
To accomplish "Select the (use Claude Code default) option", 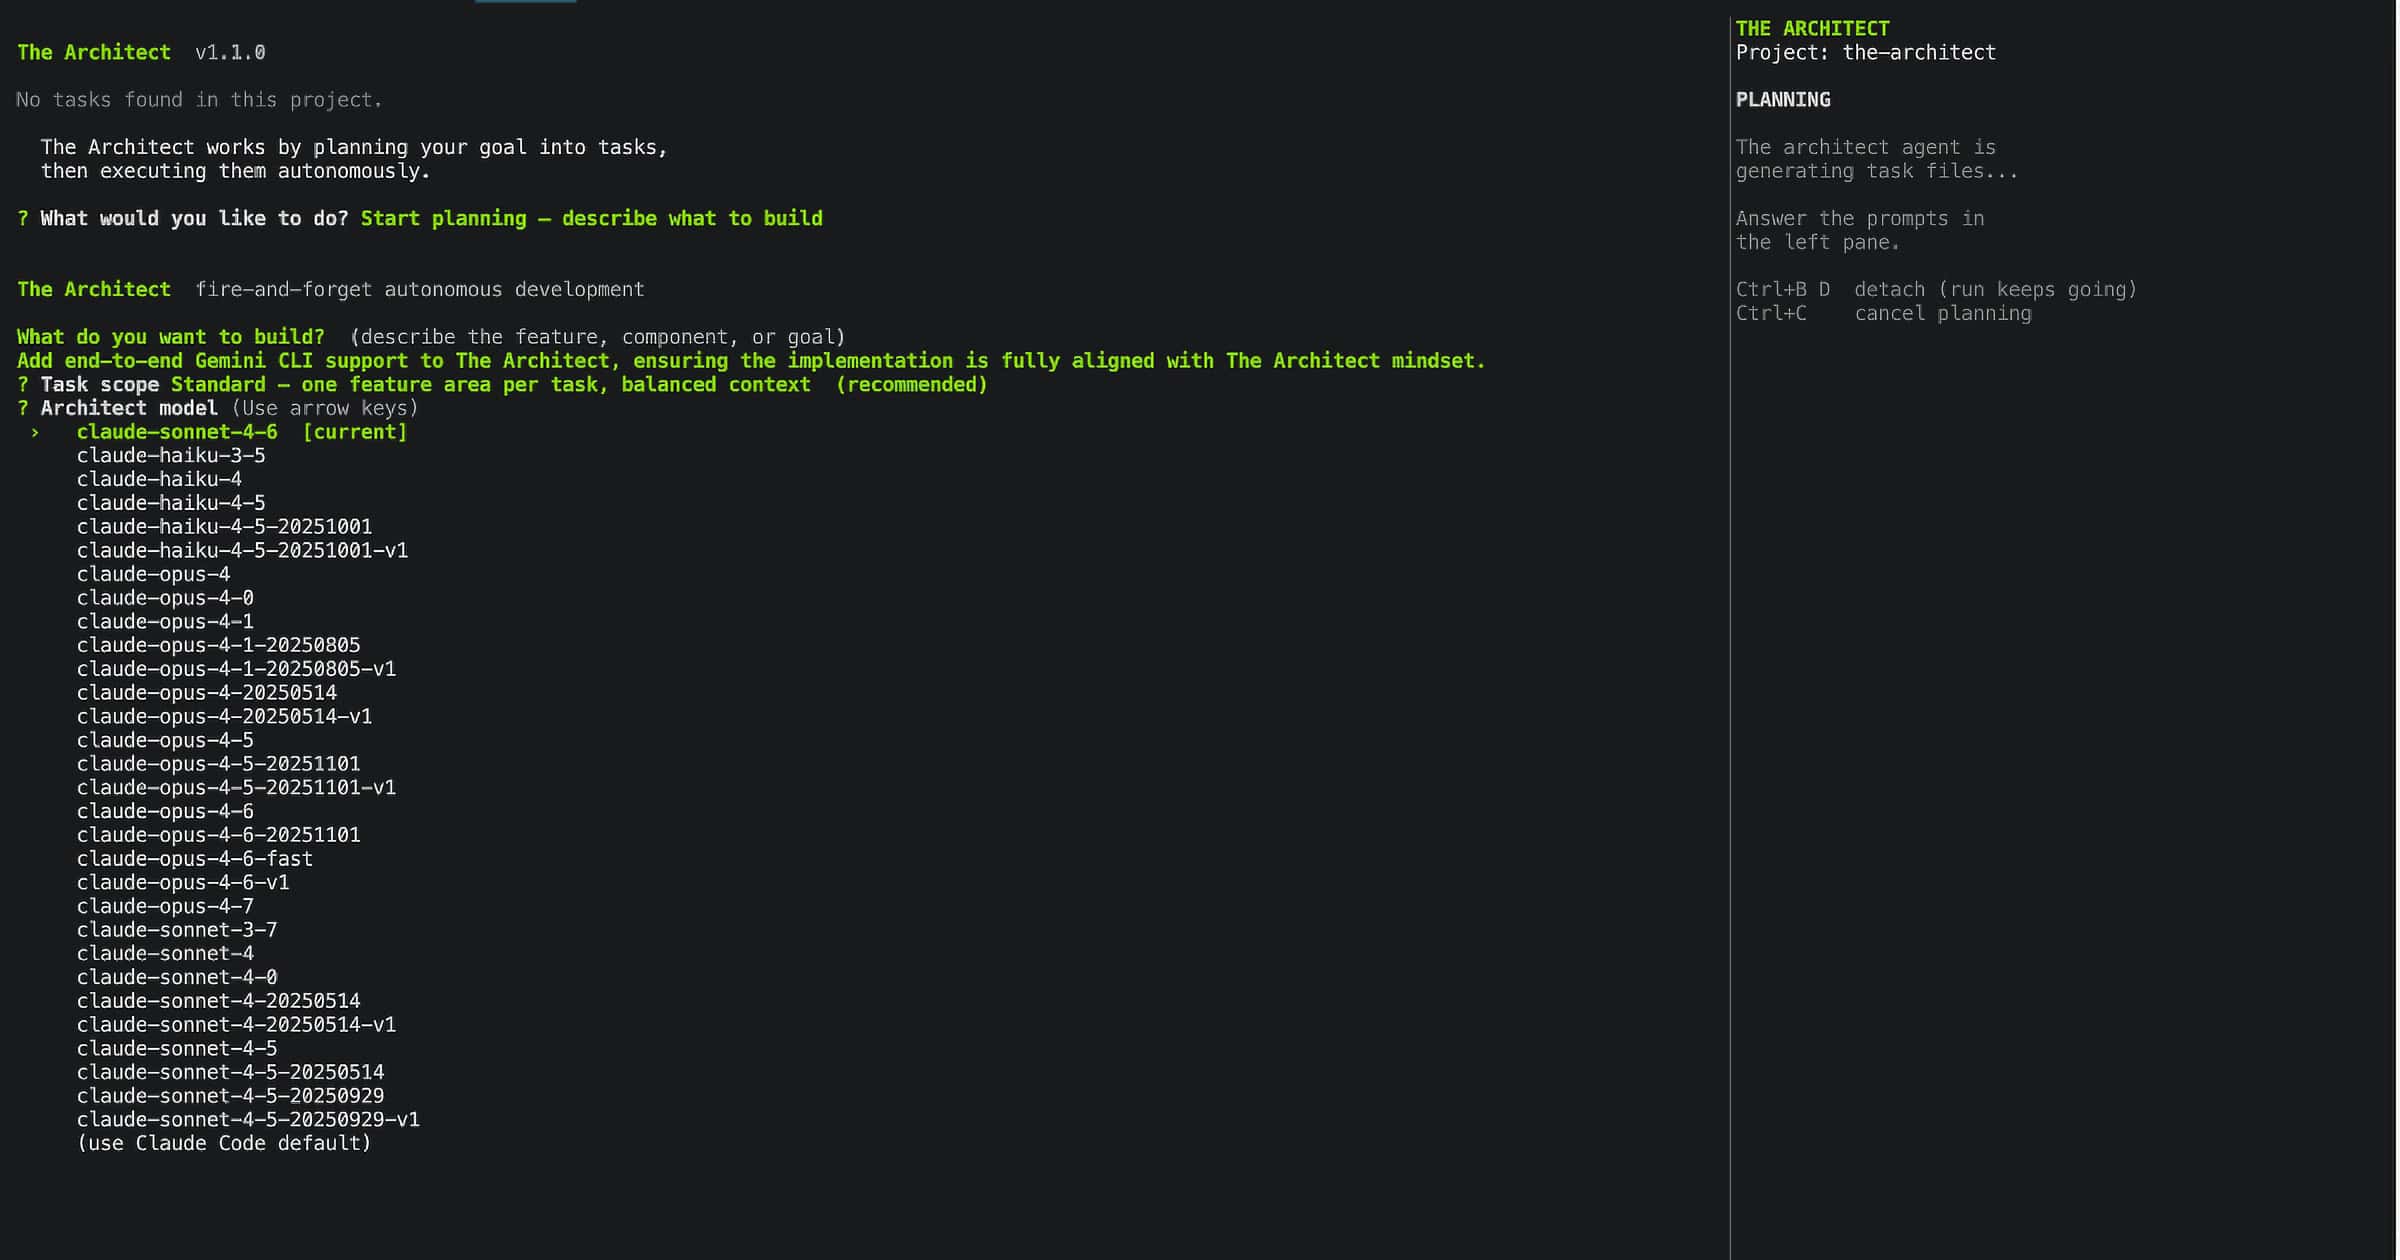I will (x=224, y=1144).
